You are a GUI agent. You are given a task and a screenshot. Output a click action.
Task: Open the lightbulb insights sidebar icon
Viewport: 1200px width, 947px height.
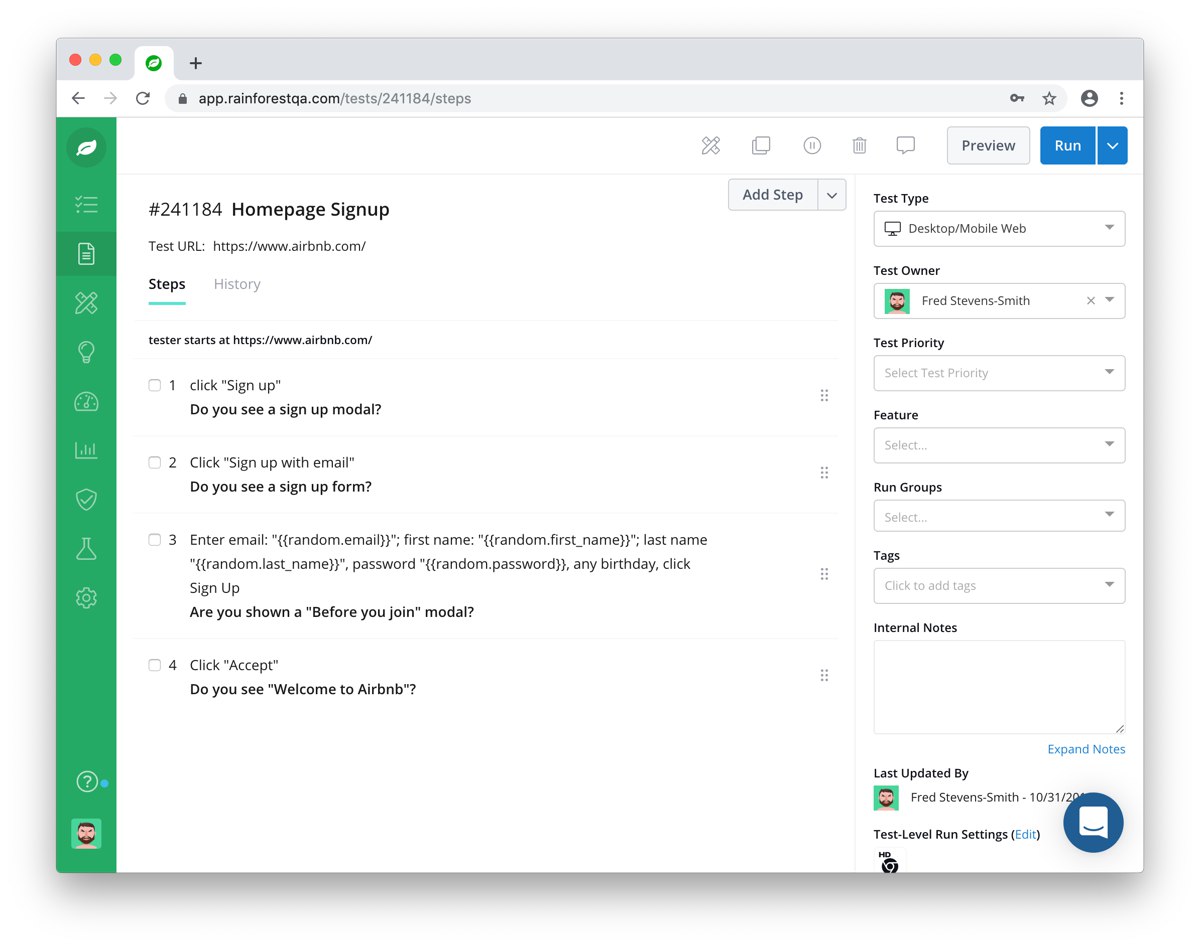[x=86, y=352]
